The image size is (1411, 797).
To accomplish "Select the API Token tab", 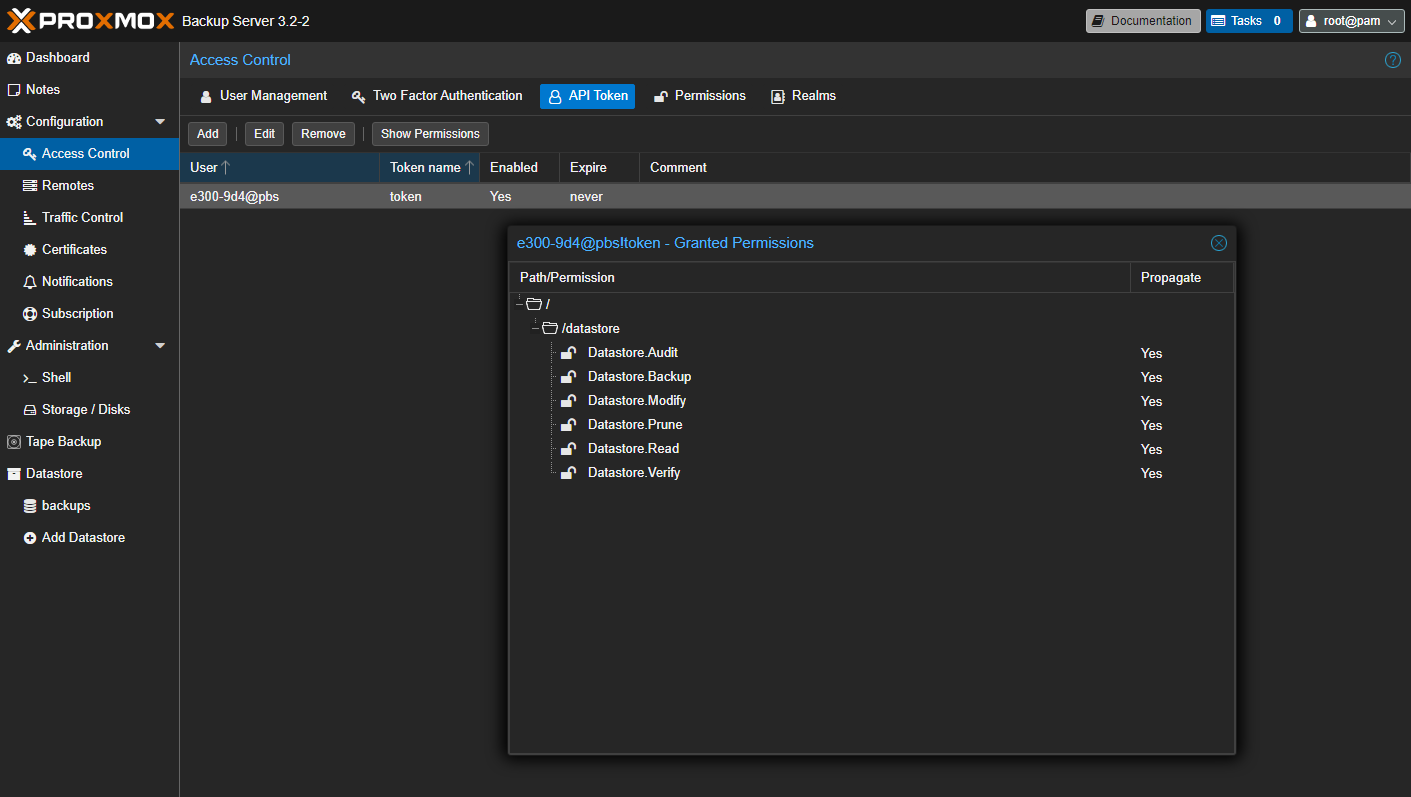I will pyautogui.click(x=588, y=96).
